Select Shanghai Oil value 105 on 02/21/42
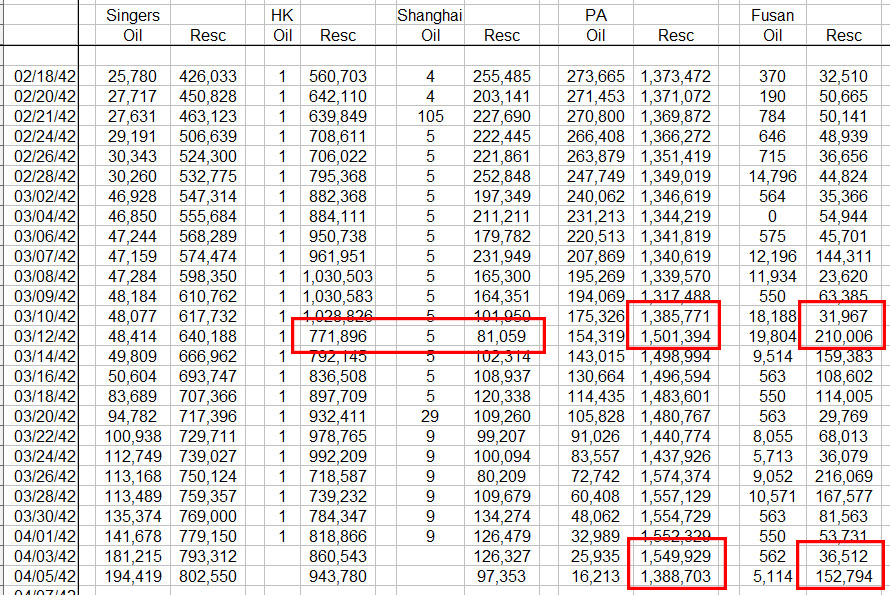The width and height of the screenshot is (890, 595). click(430, 116)
